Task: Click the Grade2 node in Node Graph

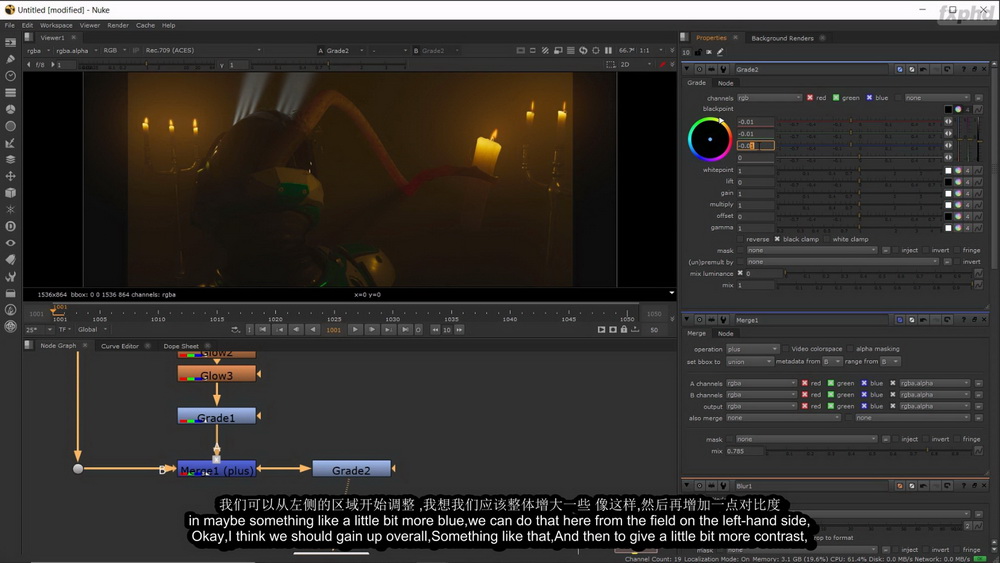Action: click(351, 469)
